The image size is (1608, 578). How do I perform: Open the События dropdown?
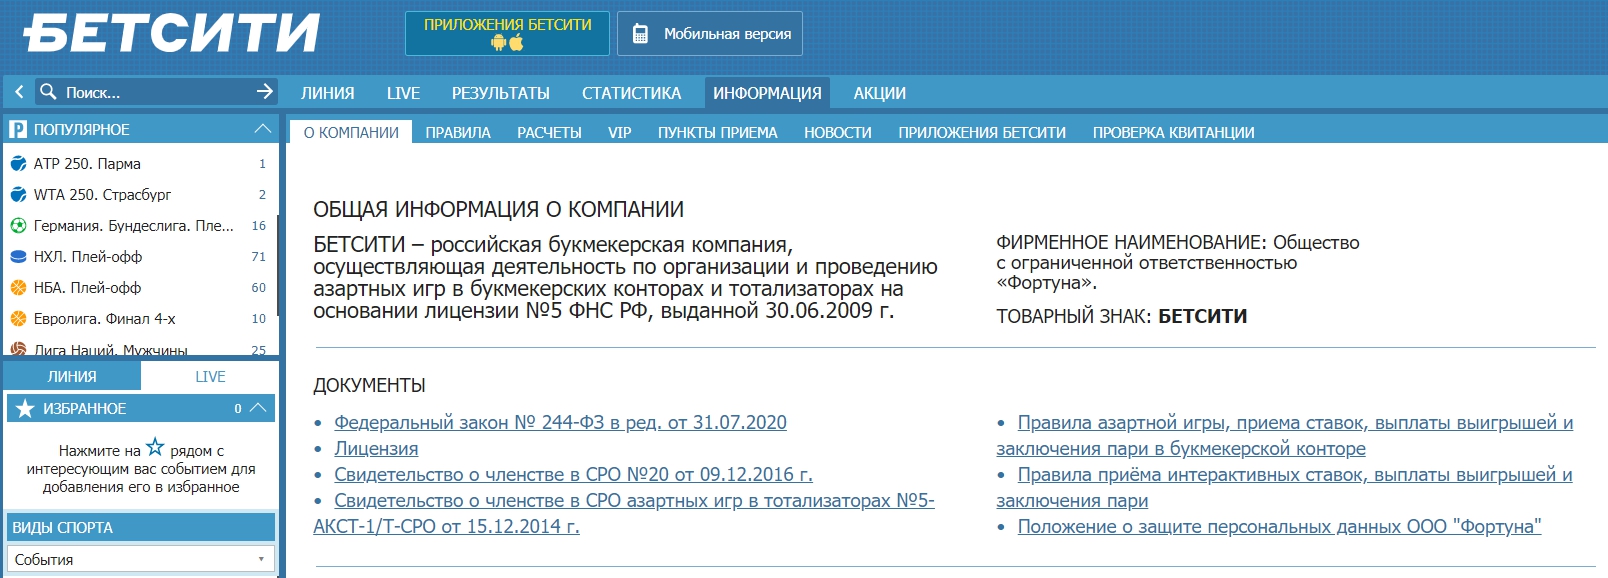click(x=141, y=559)
